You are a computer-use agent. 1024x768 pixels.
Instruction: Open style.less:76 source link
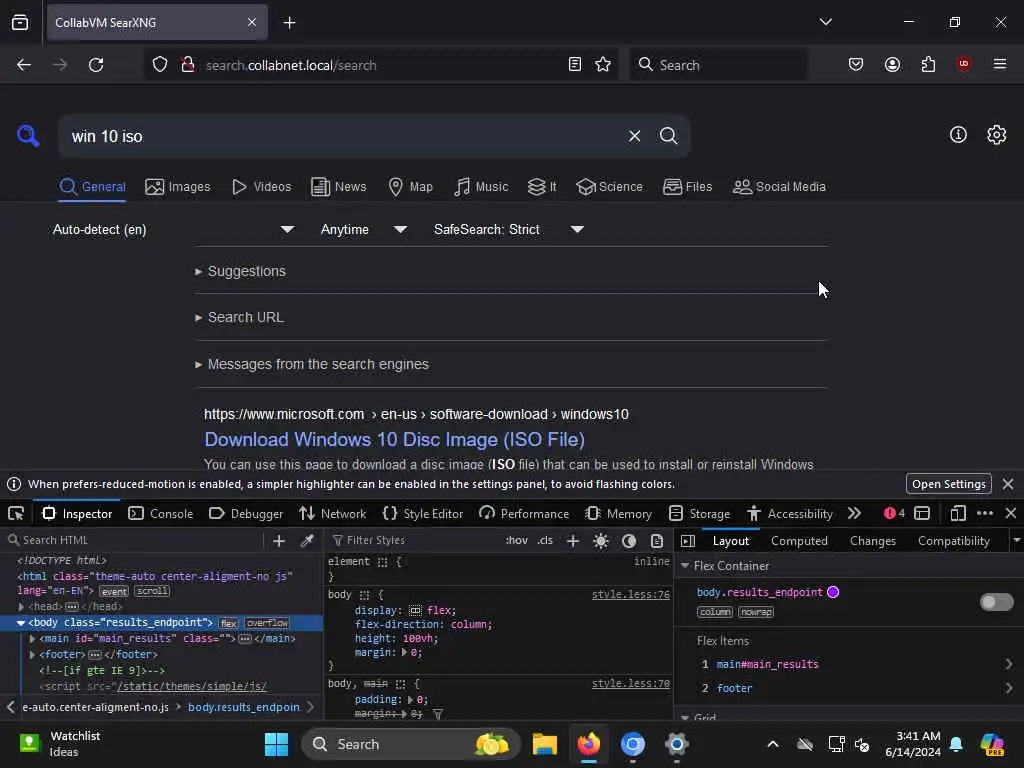(x=630, y=594)
